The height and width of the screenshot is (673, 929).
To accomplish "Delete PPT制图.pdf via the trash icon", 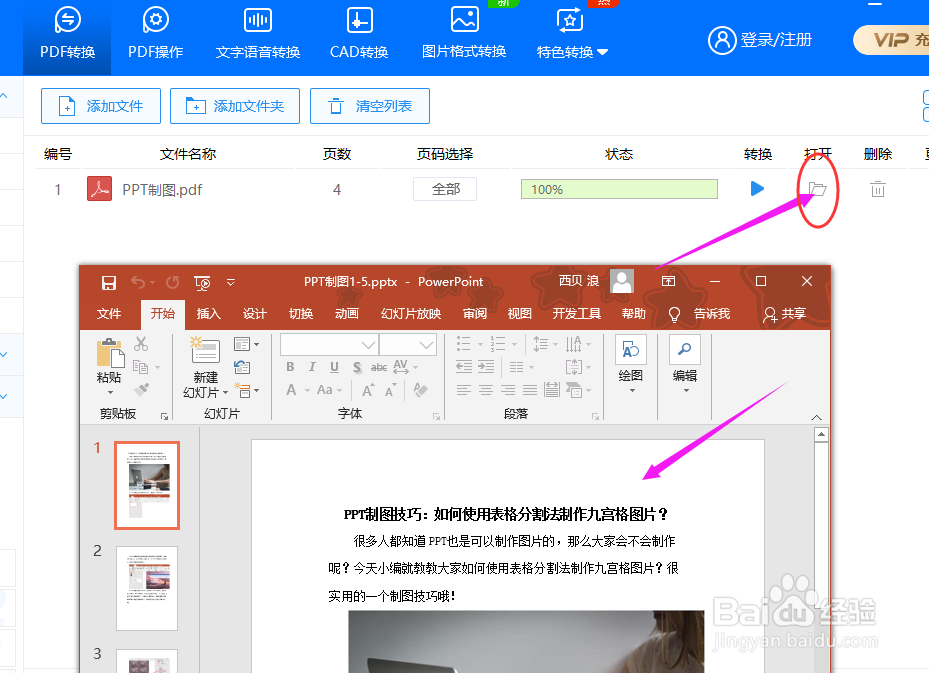I will (877, 188).
